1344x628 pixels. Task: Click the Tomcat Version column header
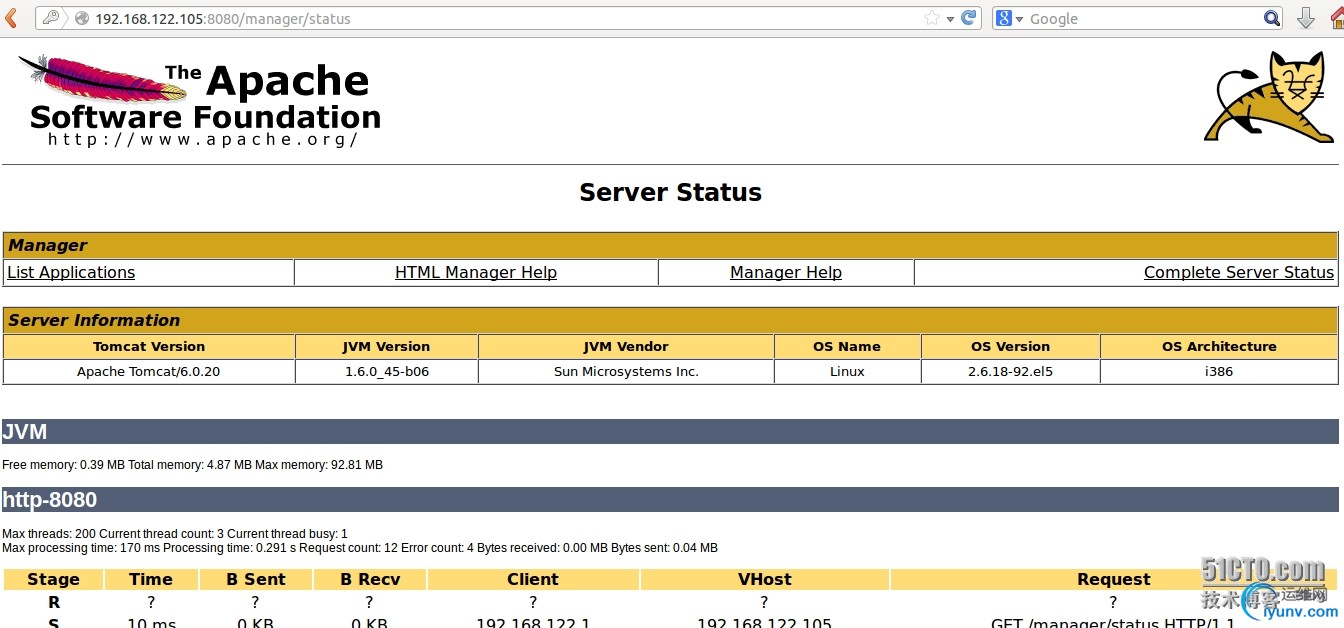149,346
